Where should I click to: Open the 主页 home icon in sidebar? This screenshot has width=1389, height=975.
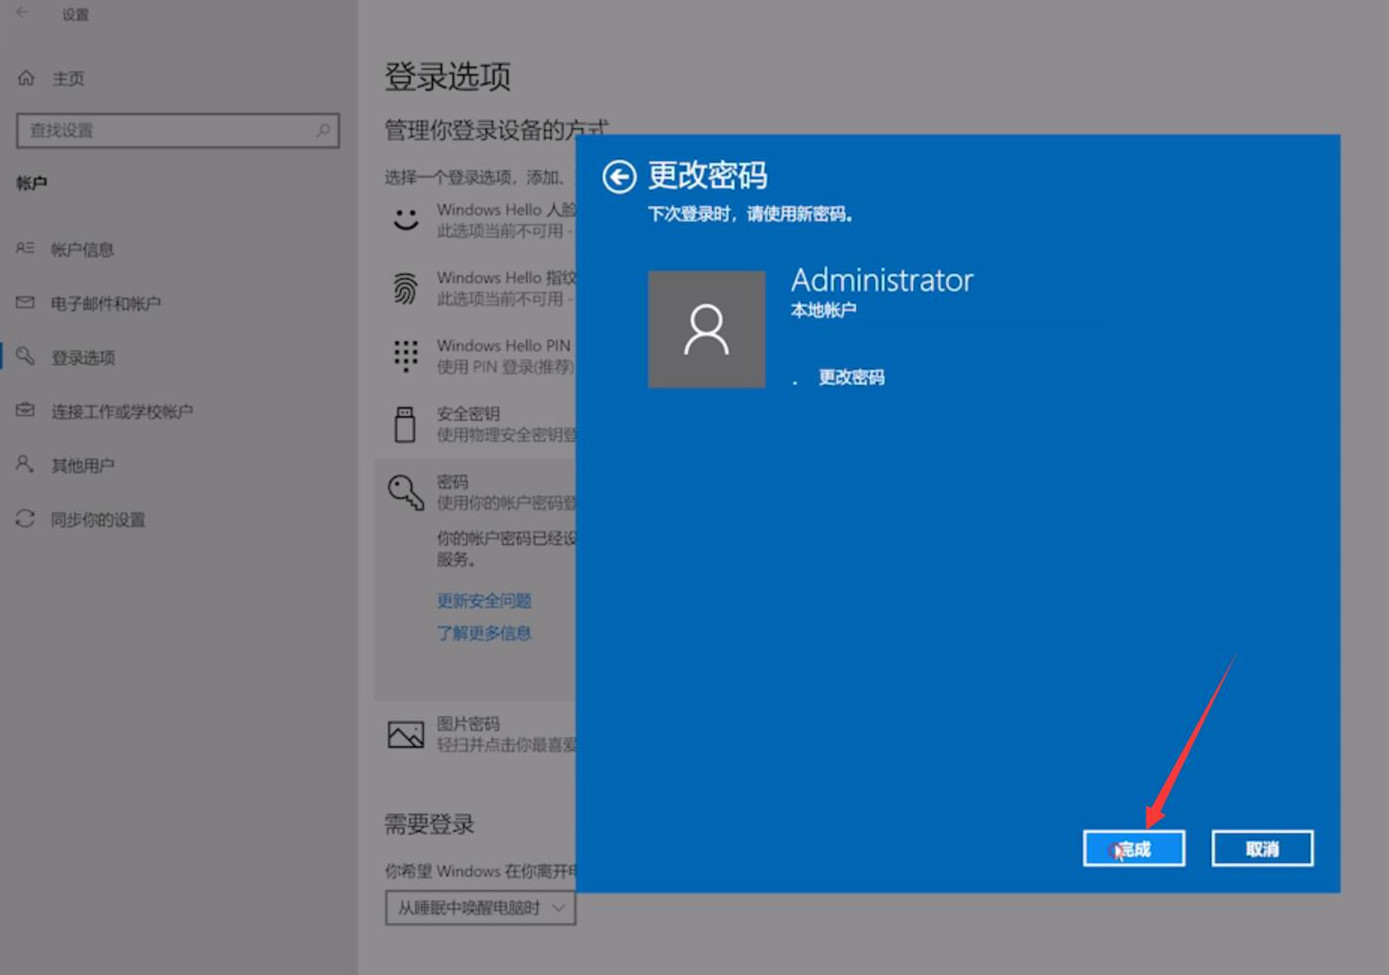point(26,78)
